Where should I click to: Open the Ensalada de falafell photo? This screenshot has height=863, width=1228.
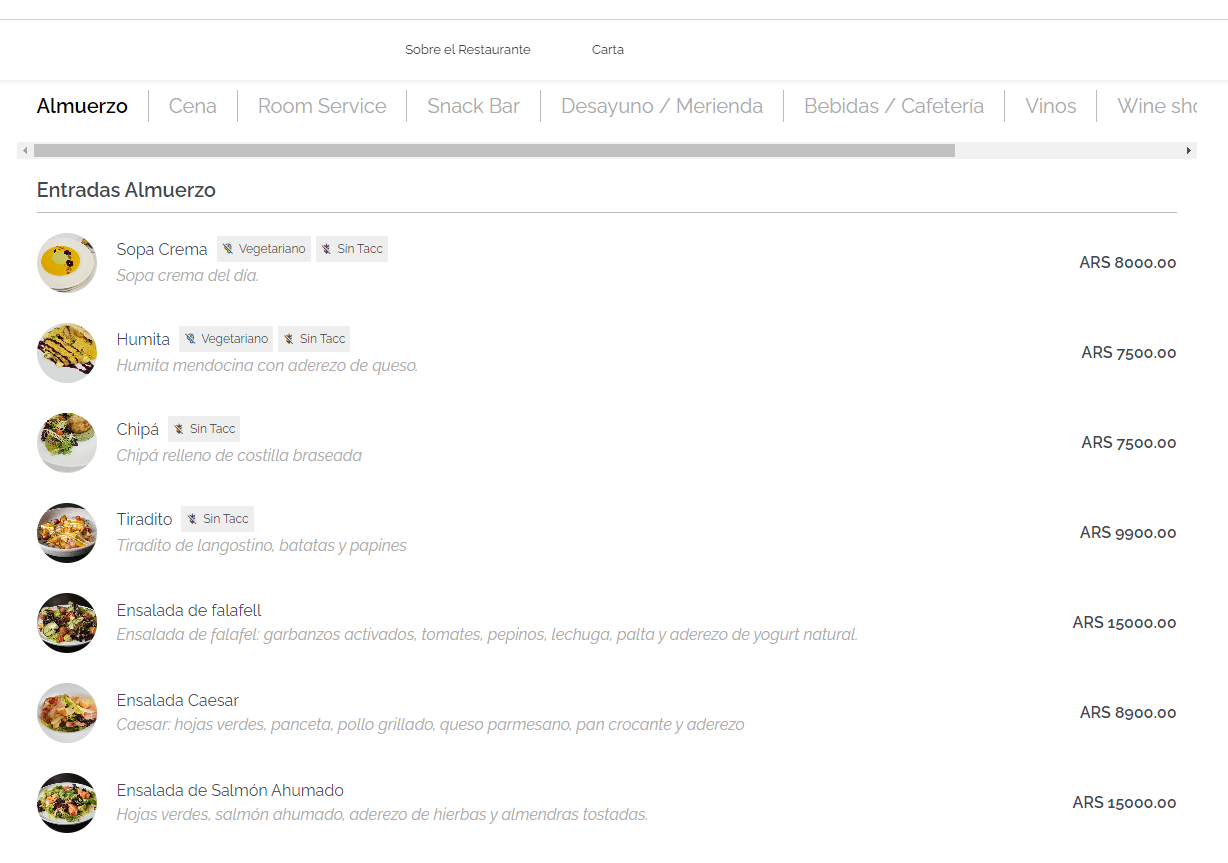pyautogui.click(x=67, y=623)
